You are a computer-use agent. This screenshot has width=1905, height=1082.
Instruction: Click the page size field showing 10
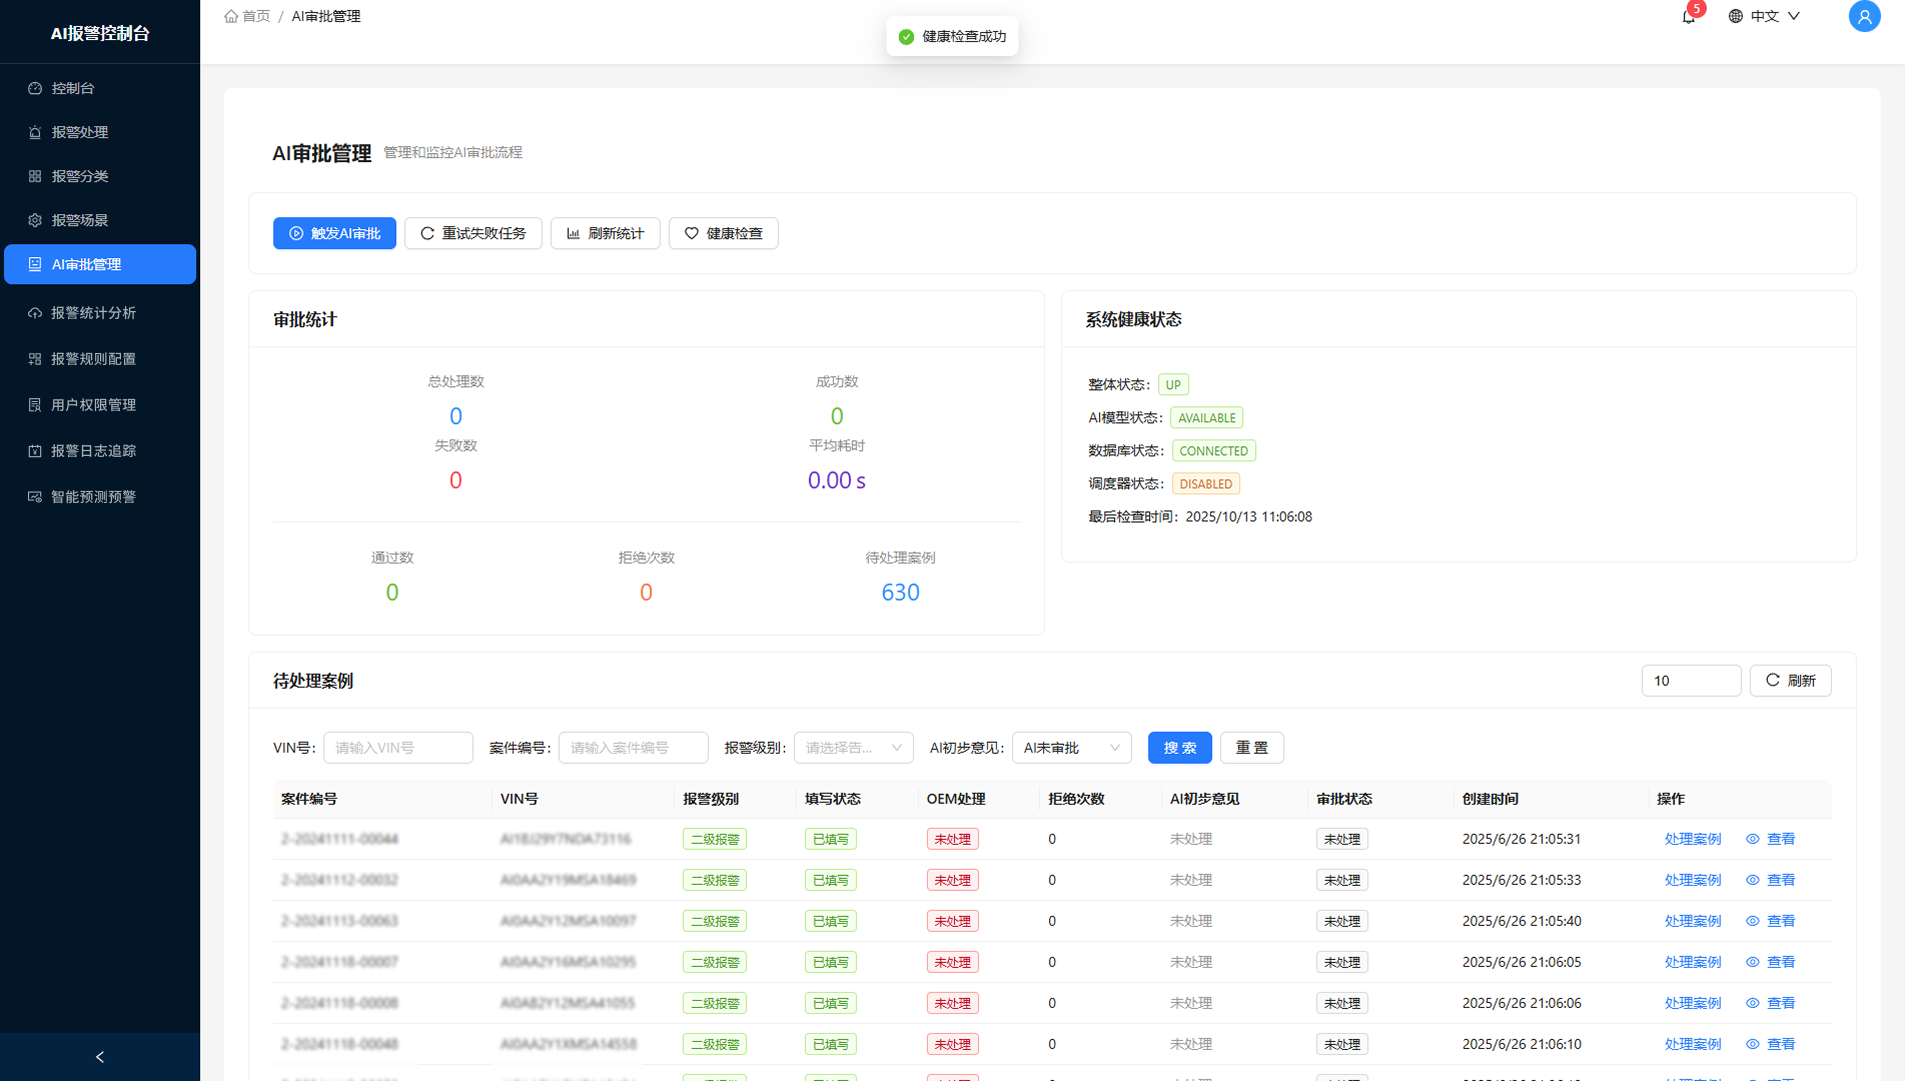[x=1690, y=681]
